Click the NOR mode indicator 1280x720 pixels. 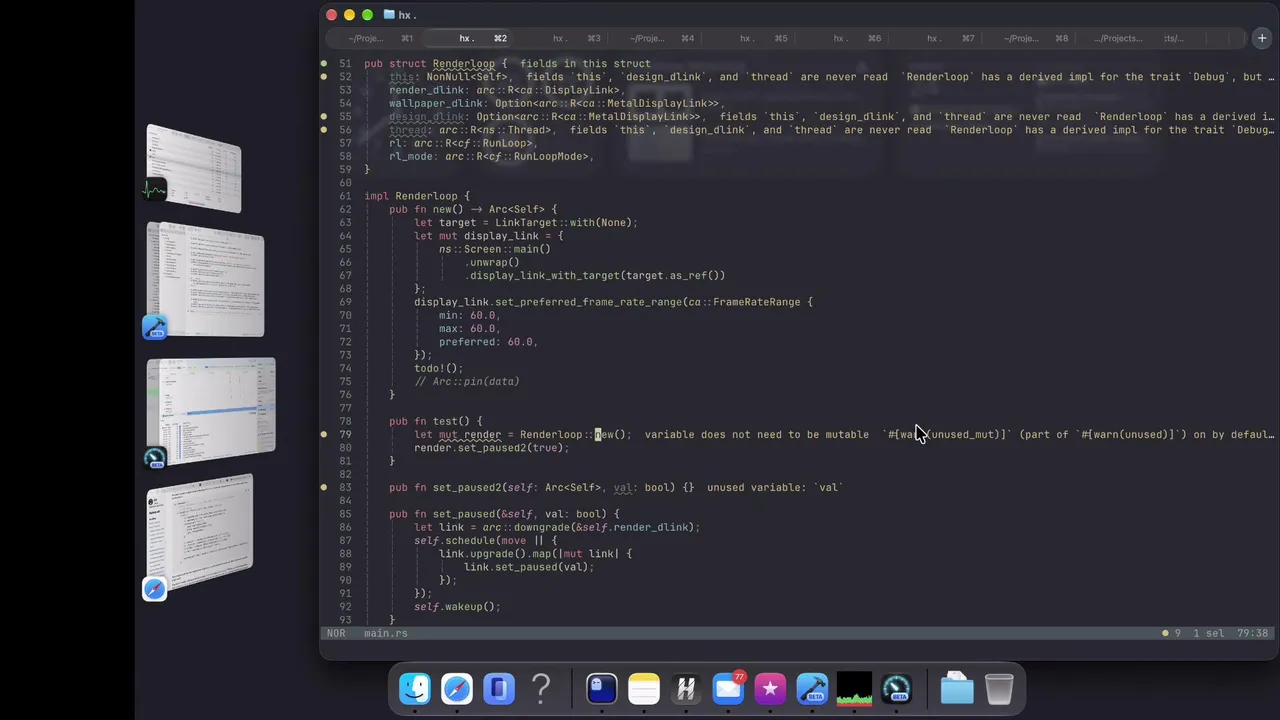point(336,633)
